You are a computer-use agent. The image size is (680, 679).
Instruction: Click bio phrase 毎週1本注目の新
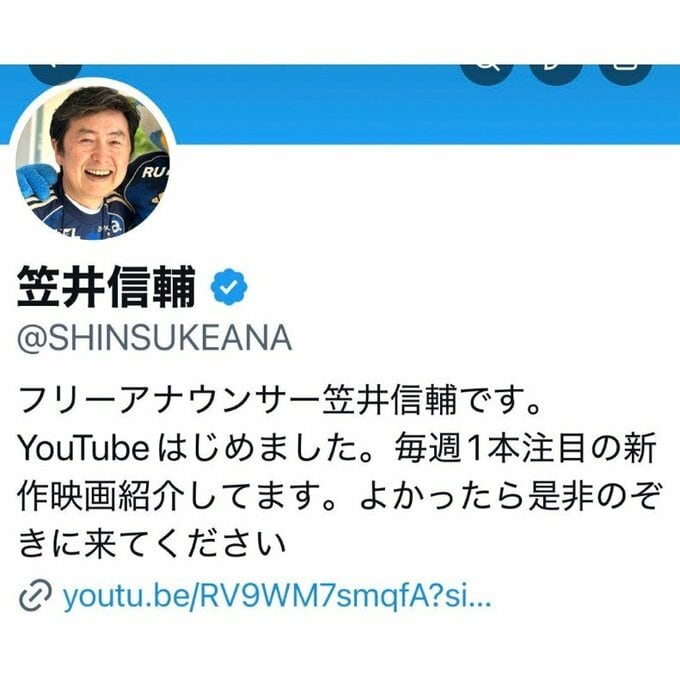[x=525, y=449]
